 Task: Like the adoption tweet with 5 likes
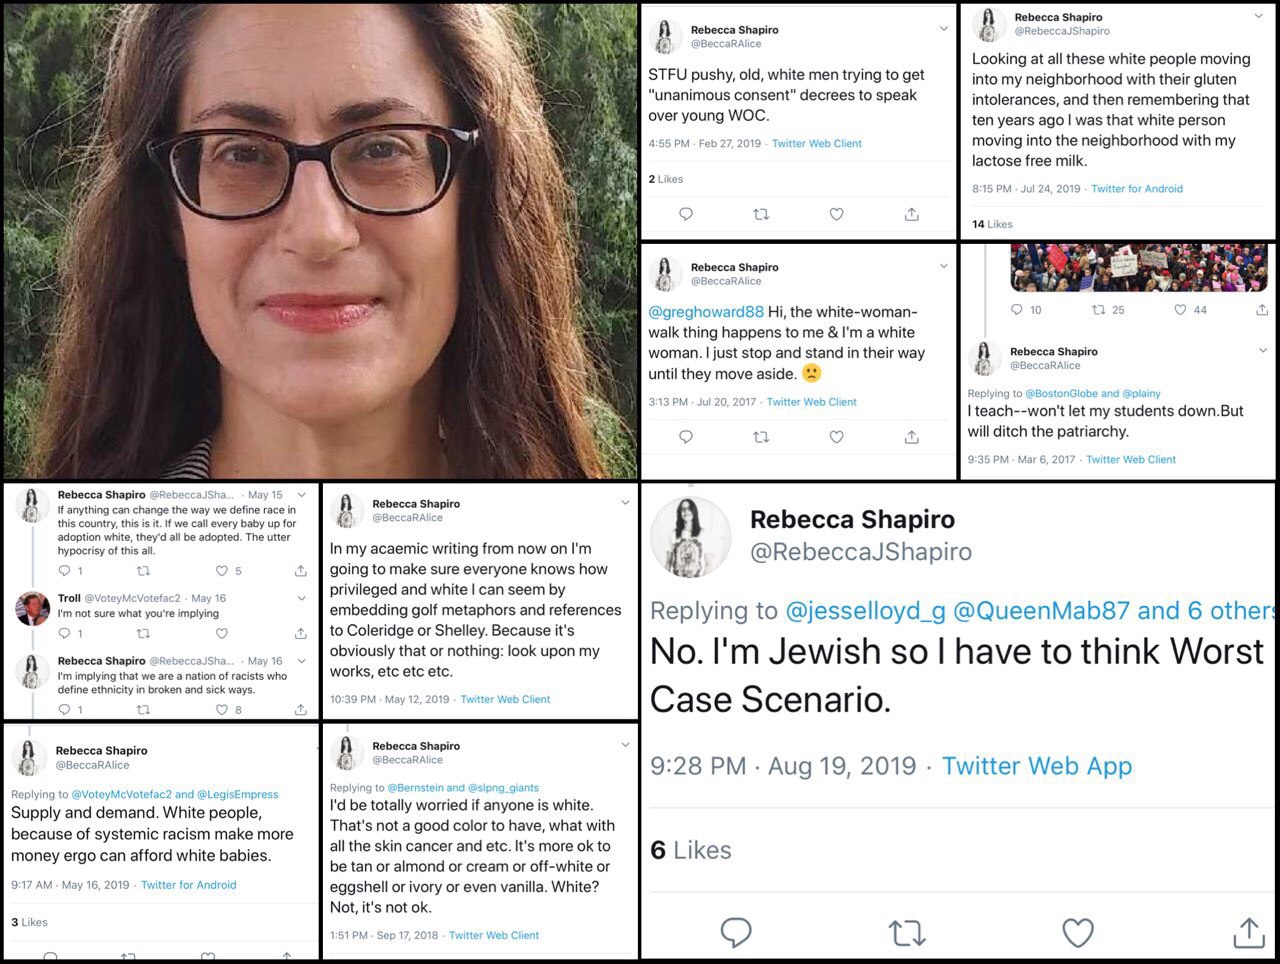coord(222,571)
